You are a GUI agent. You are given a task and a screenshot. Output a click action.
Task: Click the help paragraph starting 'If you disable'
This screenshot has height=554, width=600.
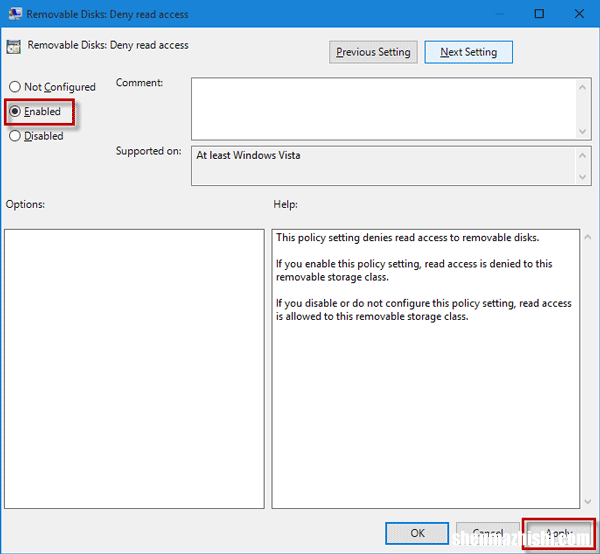(x=424, y=310)
